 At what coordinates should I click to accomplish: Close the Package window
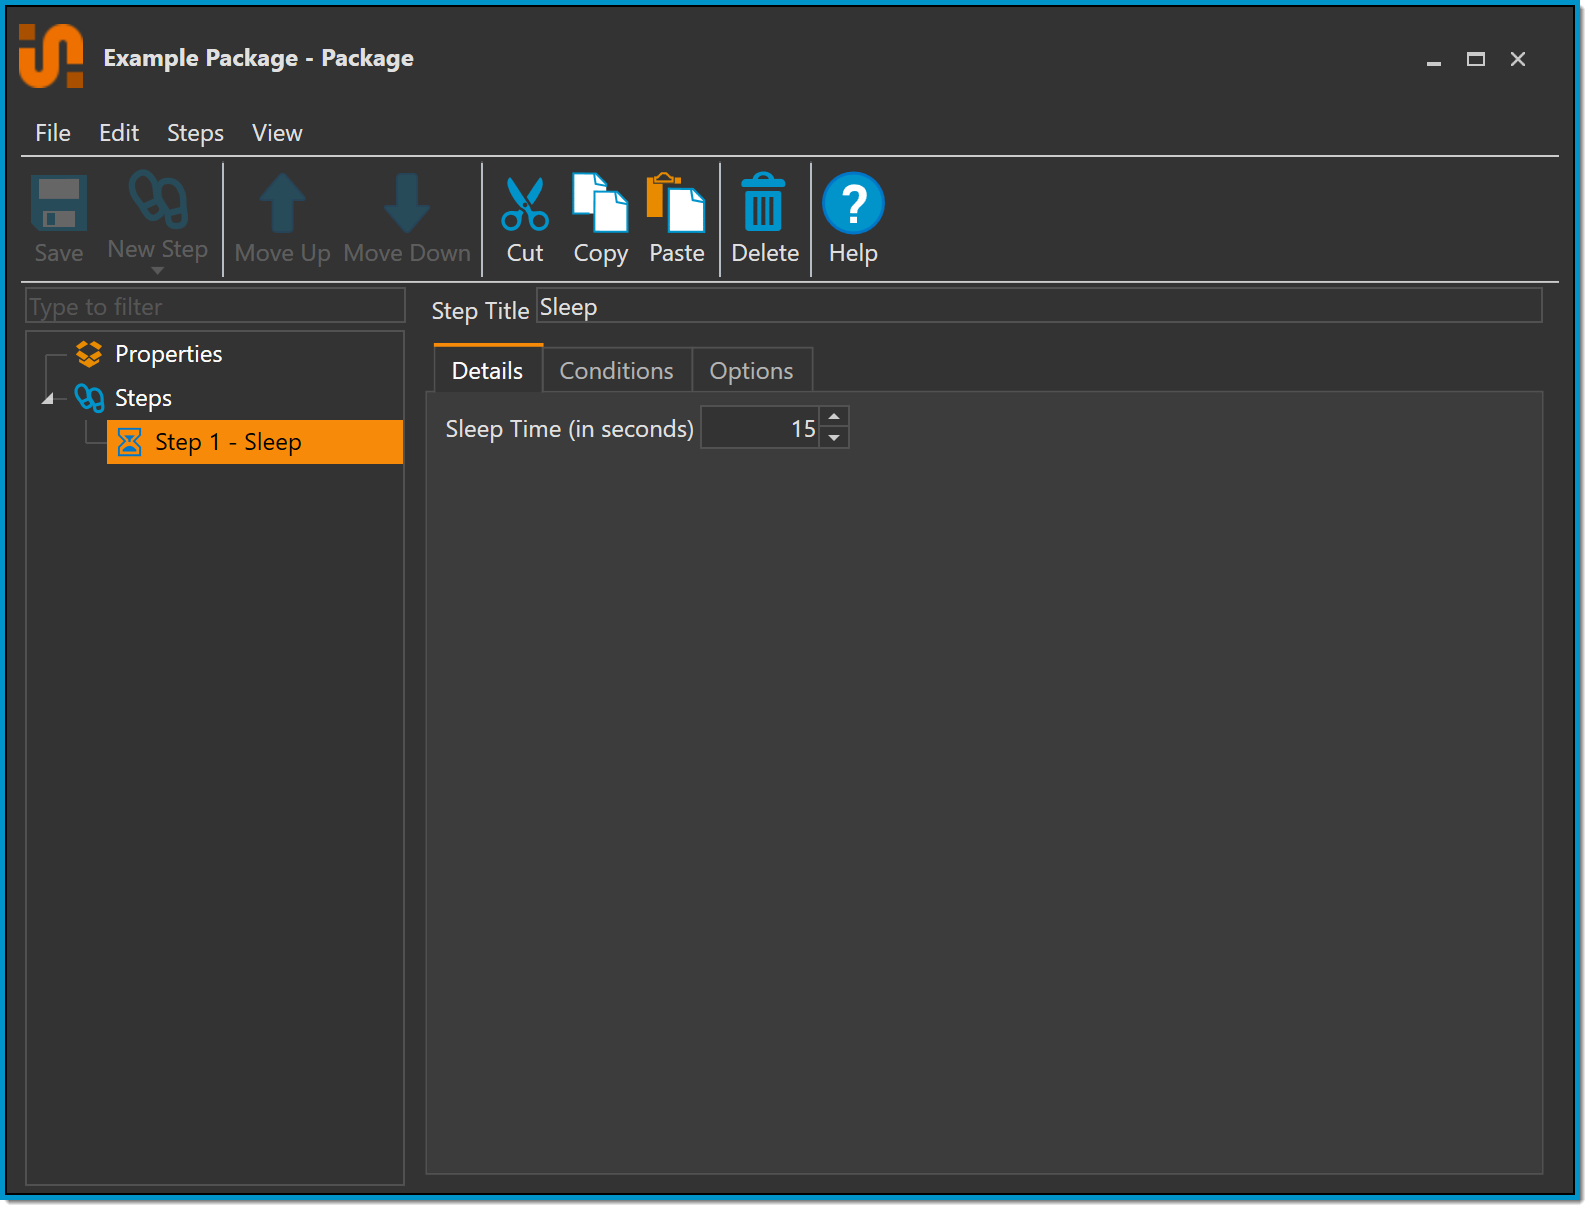pyautogui.click(x=1517, y=60)
